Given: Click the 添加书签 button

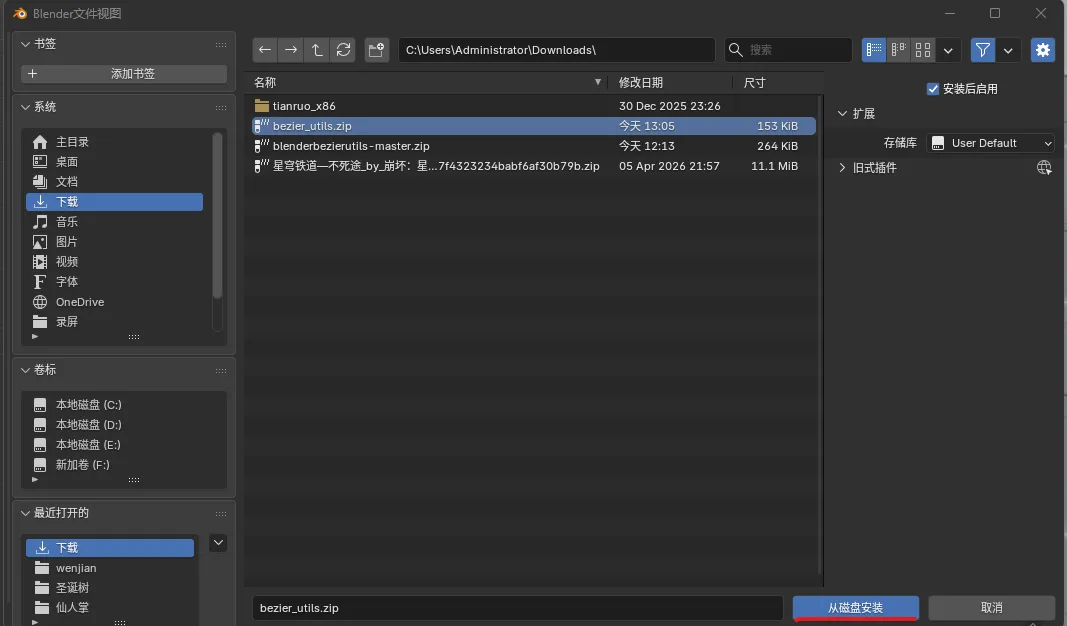Looking at the screenshot, I should [124, 73].
